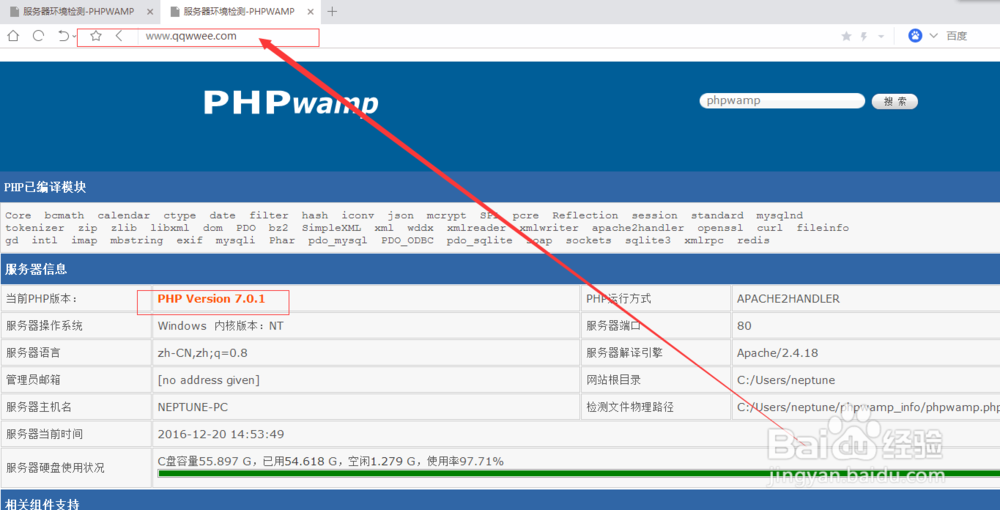
Task: Click the mbstring module name
Action: [136, 240]
